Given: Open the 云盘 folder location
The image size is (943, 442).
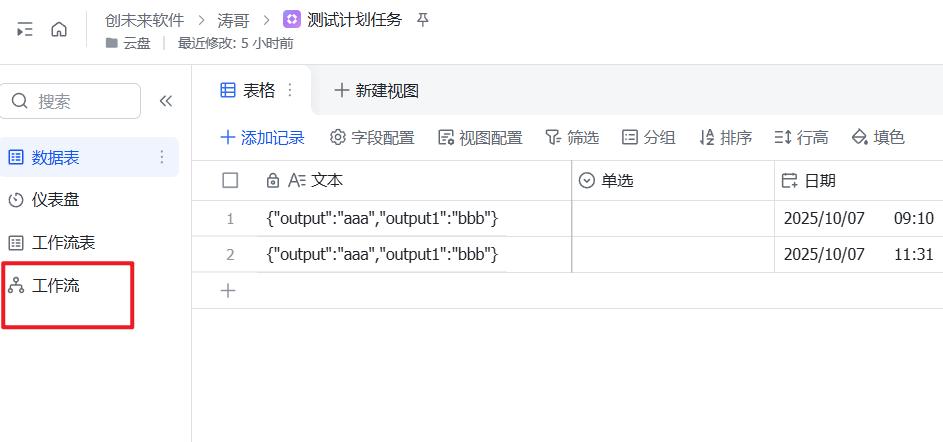Looking at the screenshot, I should click(128, 43).
